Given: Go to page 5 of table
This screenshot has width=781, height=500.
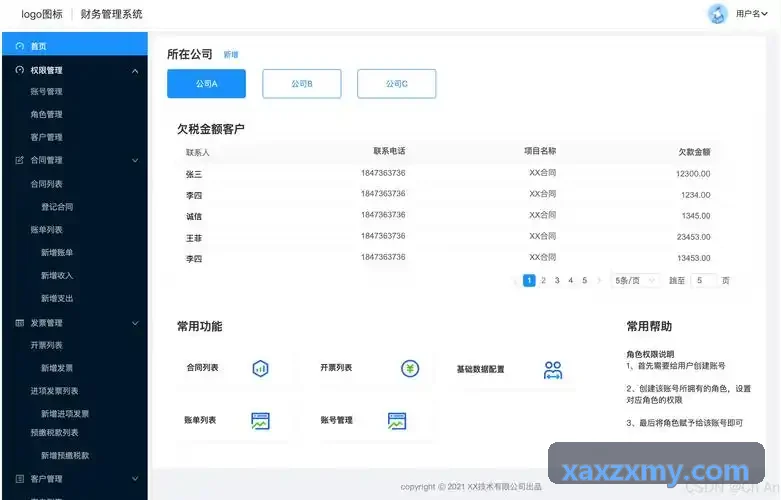Looking at the screenshot, I should [x=585, y=280].
